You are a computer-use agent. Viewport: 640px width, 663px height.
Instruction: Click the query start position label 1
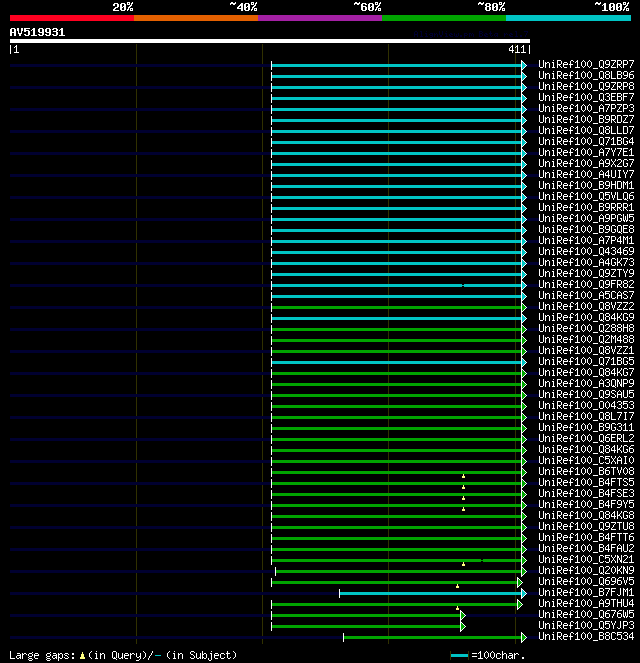16,49
